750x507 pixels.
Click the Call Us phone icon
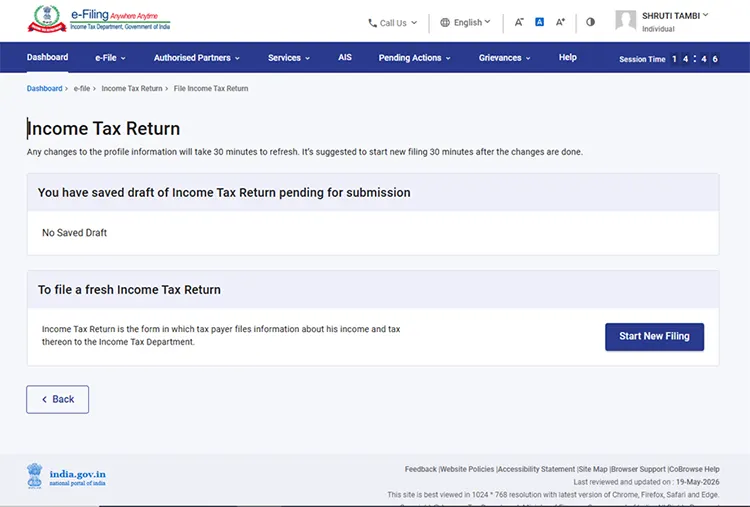point(372,23)
